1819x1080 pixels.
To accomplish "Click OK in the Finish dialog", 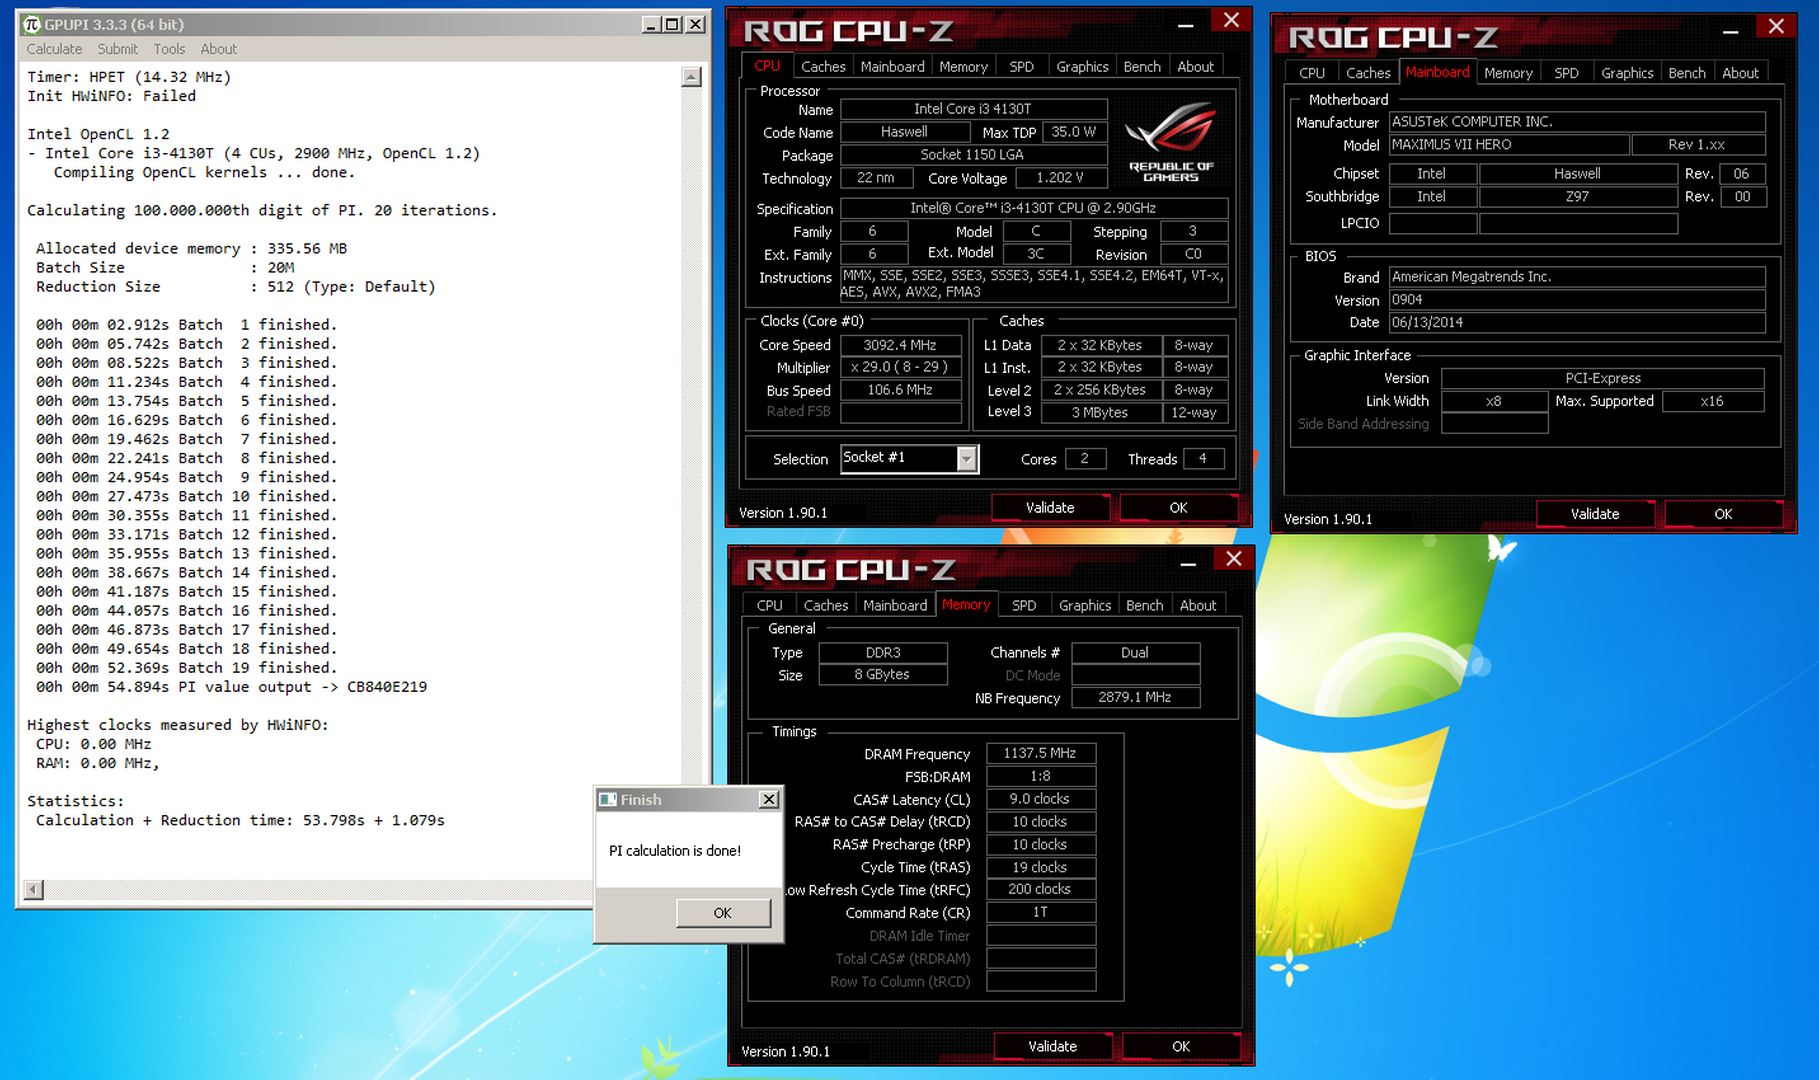I will pyautogui.click(x=723, y=913).
